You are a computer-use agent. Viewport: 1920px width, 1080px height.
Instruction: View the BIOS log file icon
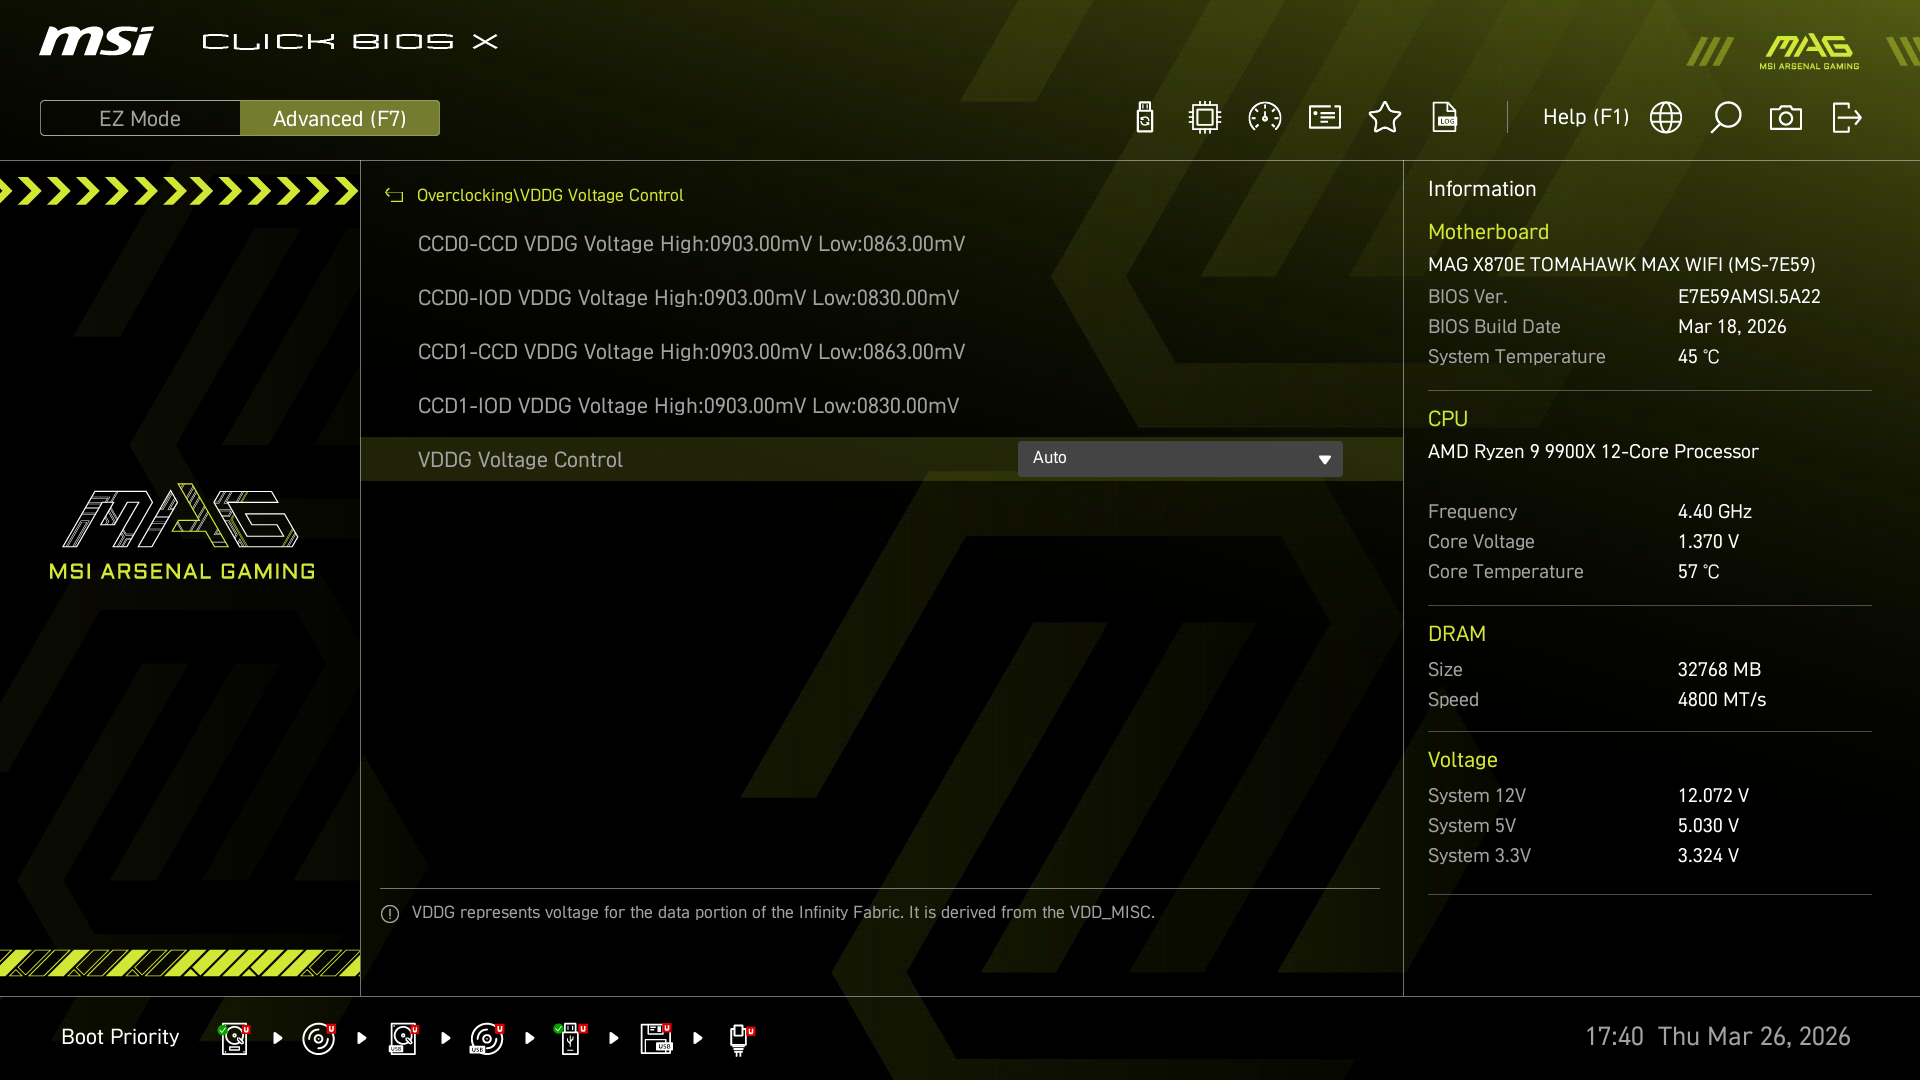click(1445, 117)
